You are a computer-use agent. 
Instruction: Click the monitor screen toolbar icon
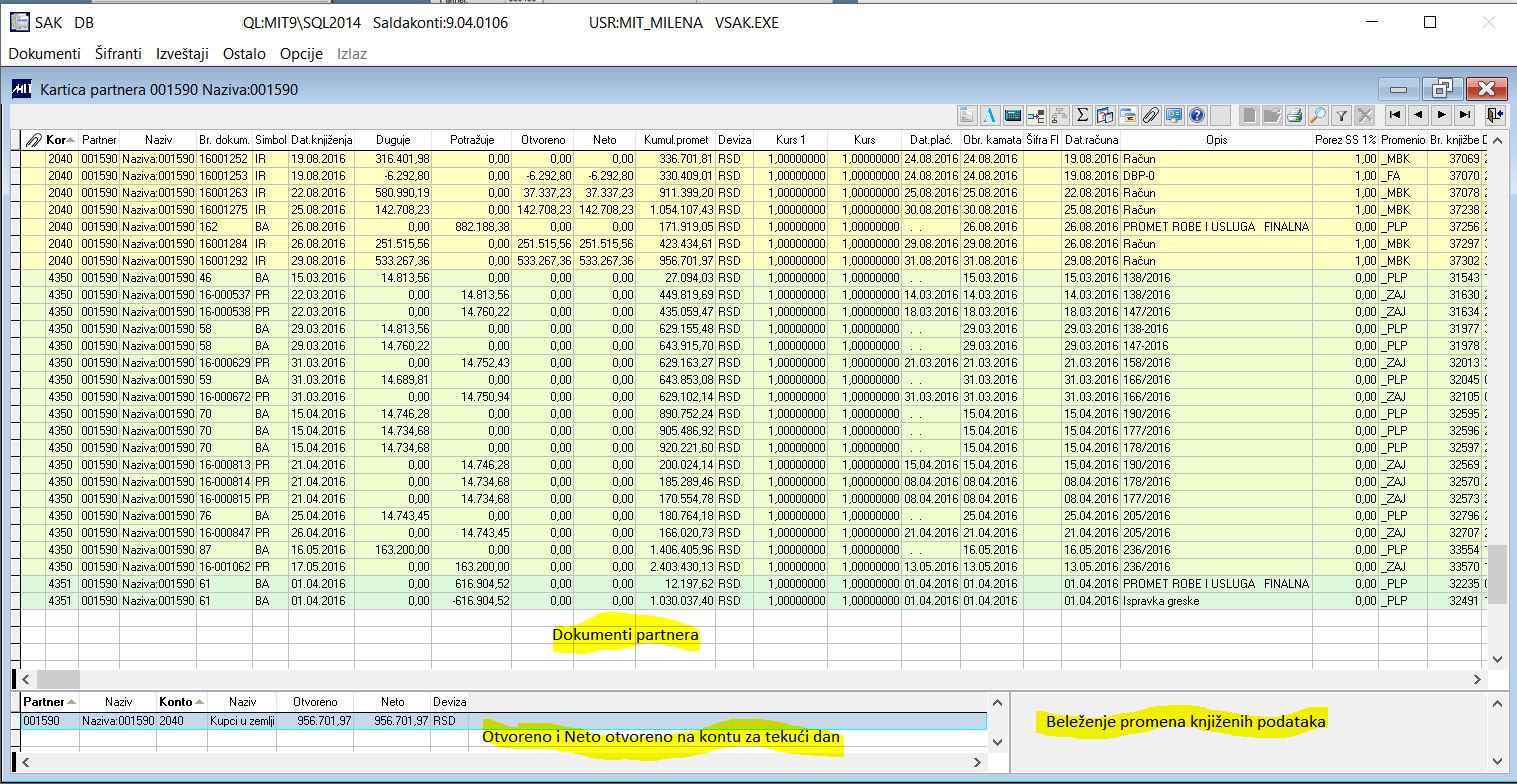1174,115
